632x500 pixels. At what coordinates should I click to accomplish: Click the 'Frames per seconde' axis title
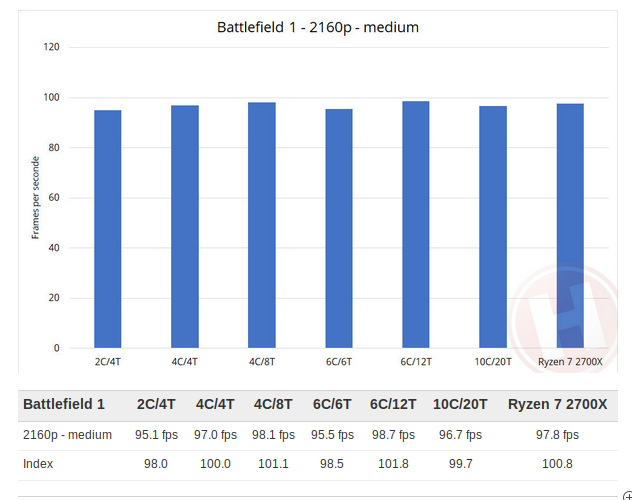[35, 197]
